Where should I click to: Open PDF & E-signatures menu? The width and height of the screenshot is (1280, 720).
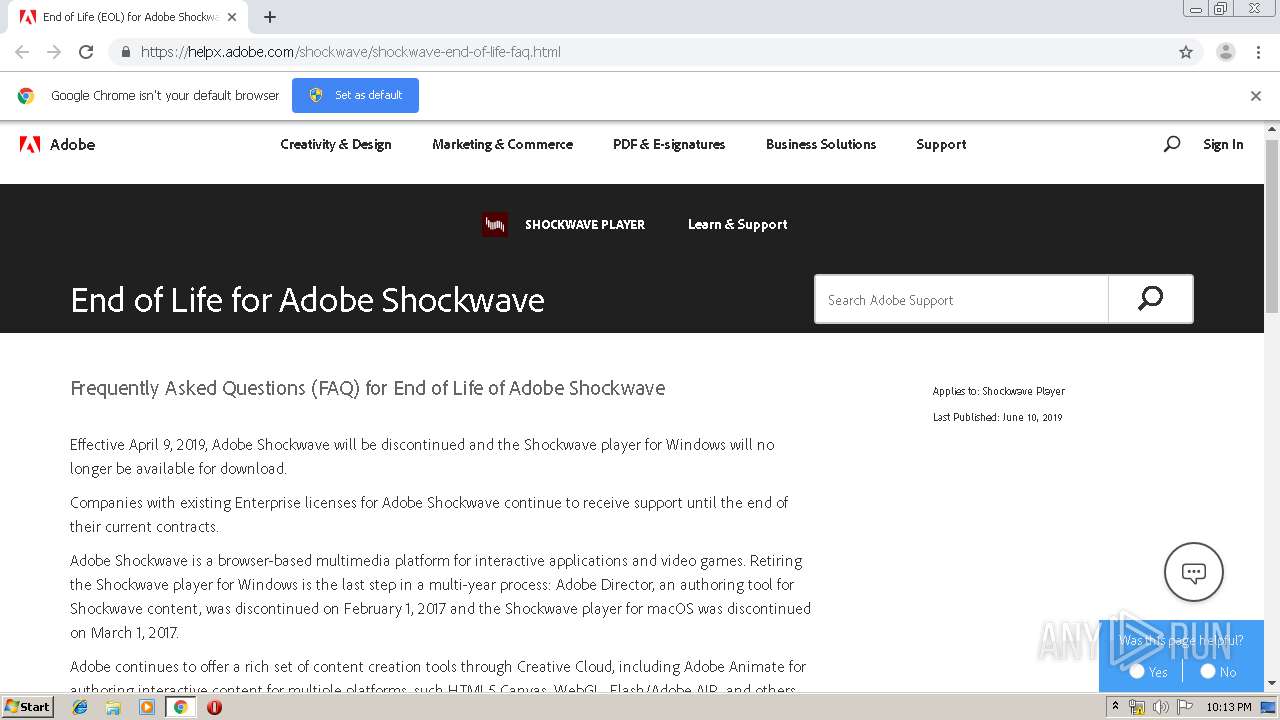669,144
